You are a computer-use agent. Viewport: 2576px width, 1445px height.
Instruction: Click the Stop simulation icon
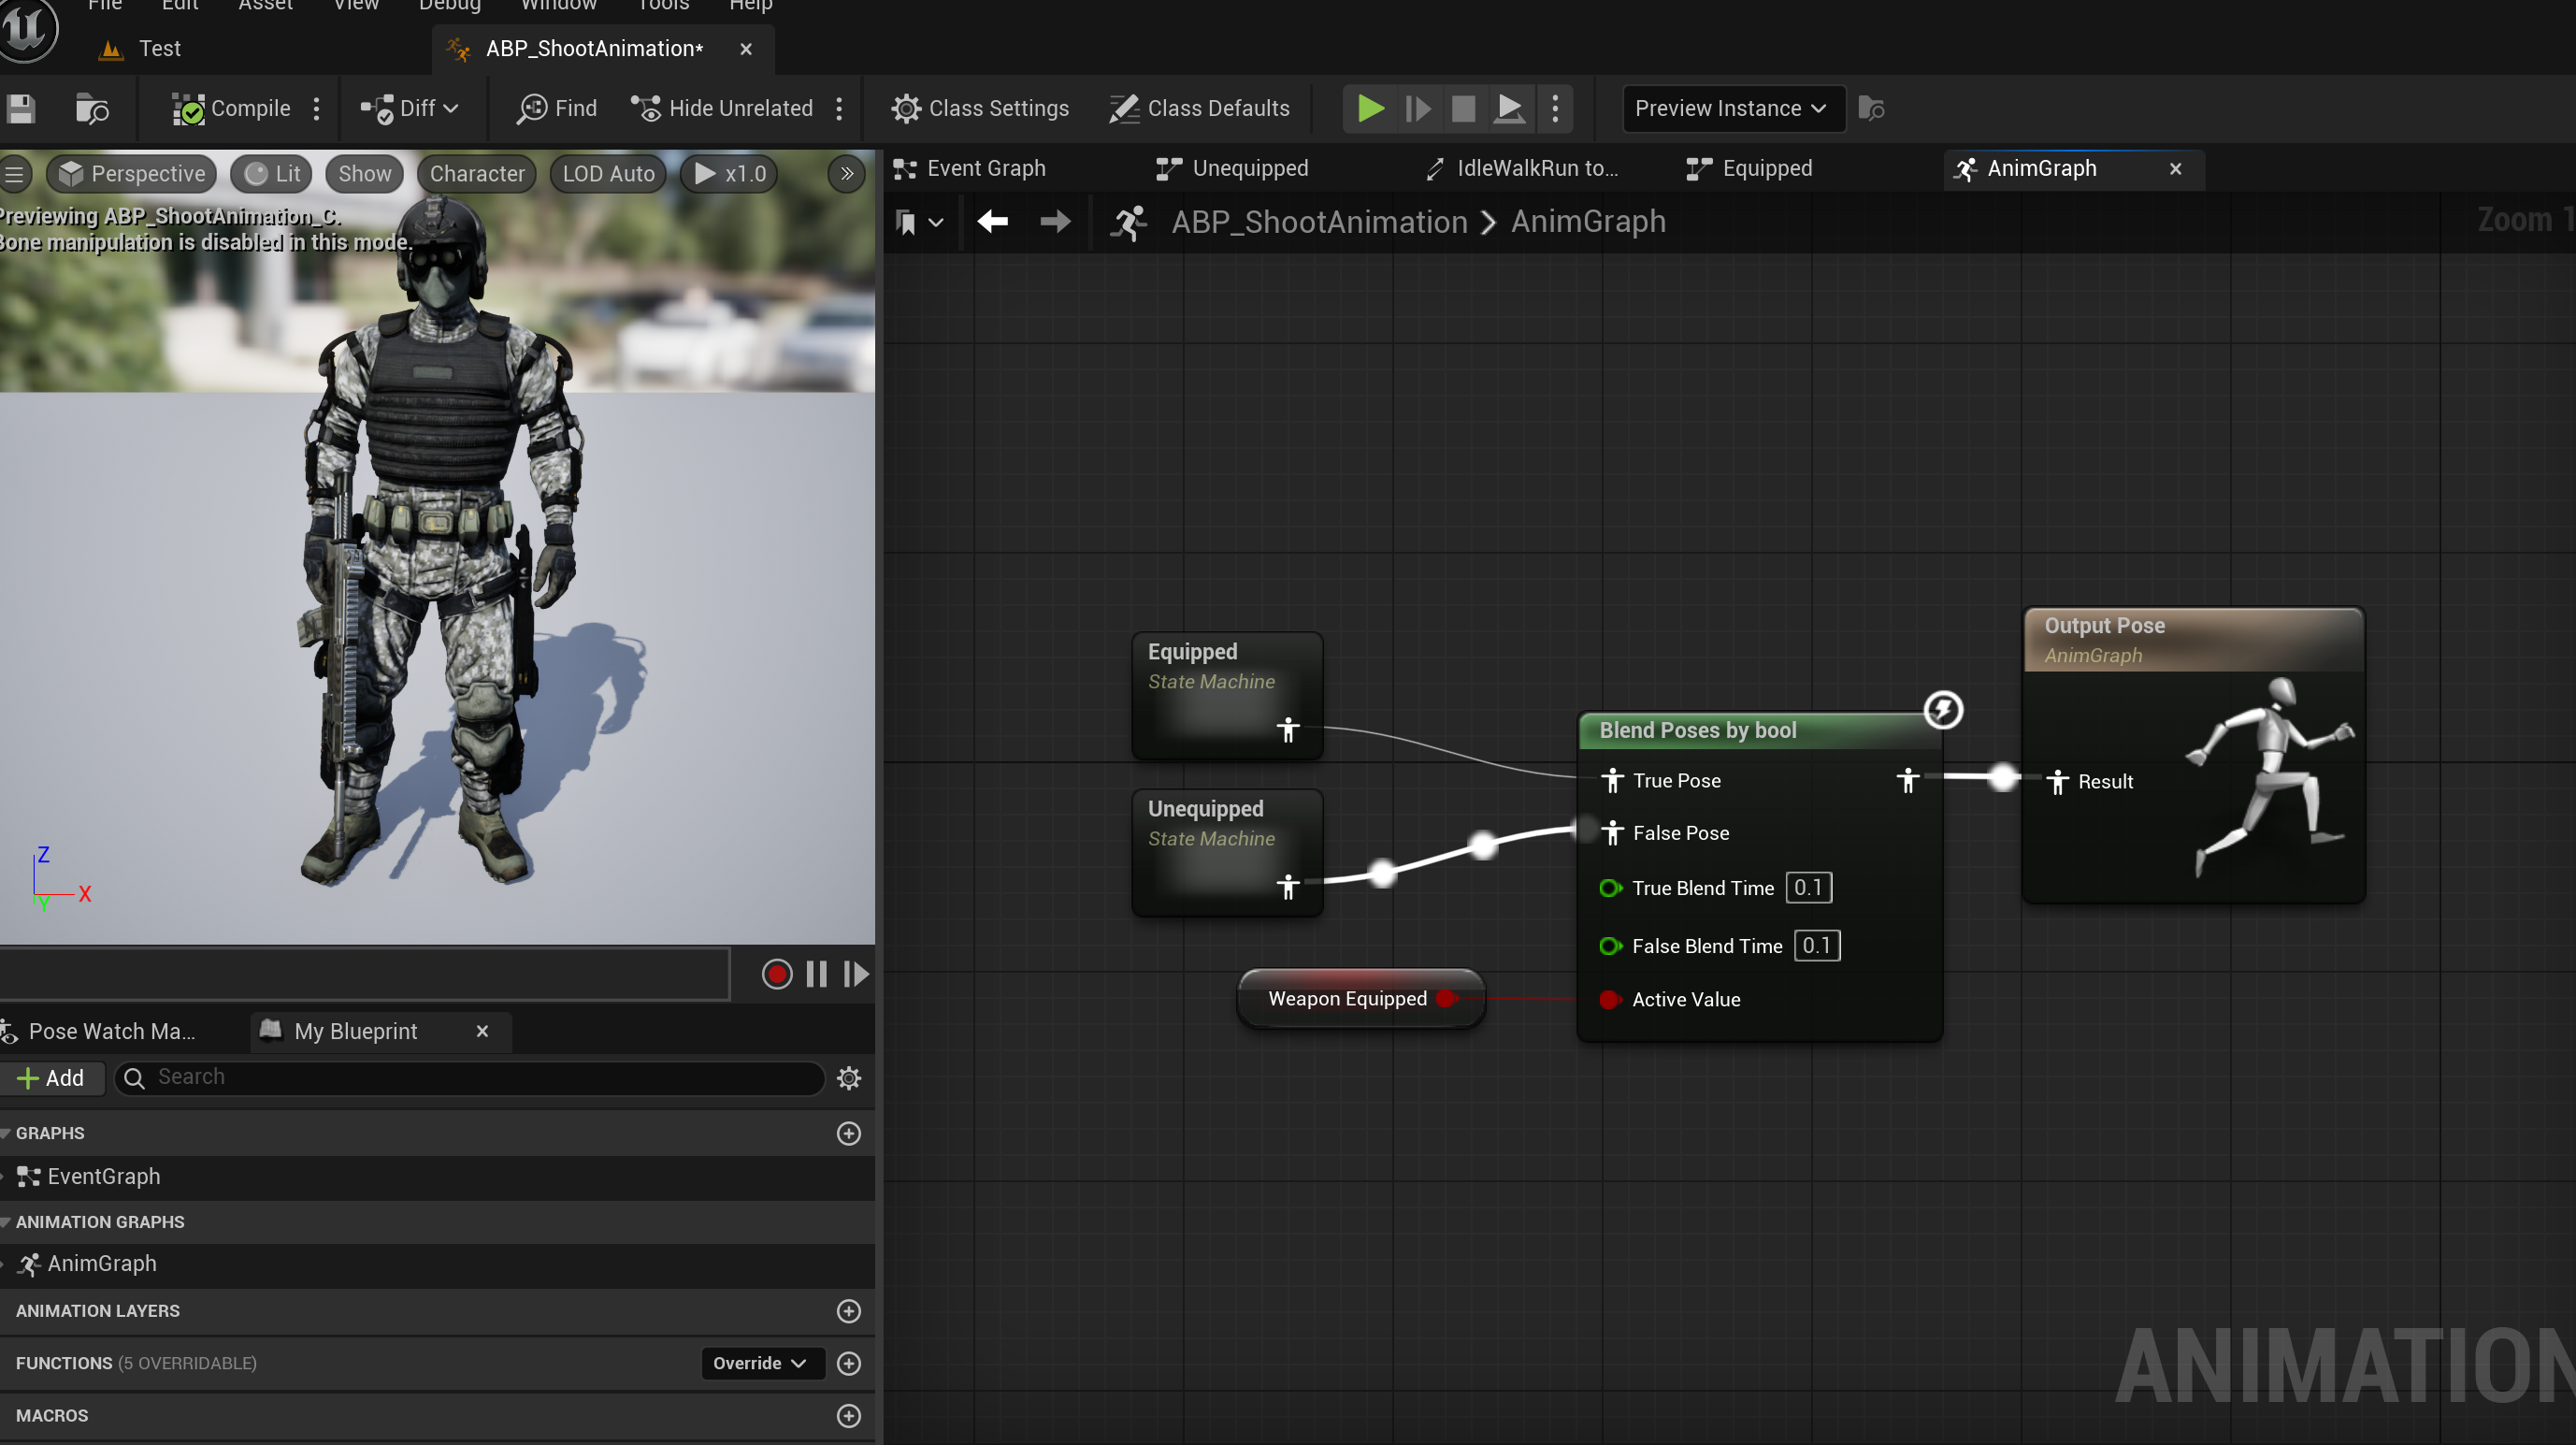pos(1462,108)
